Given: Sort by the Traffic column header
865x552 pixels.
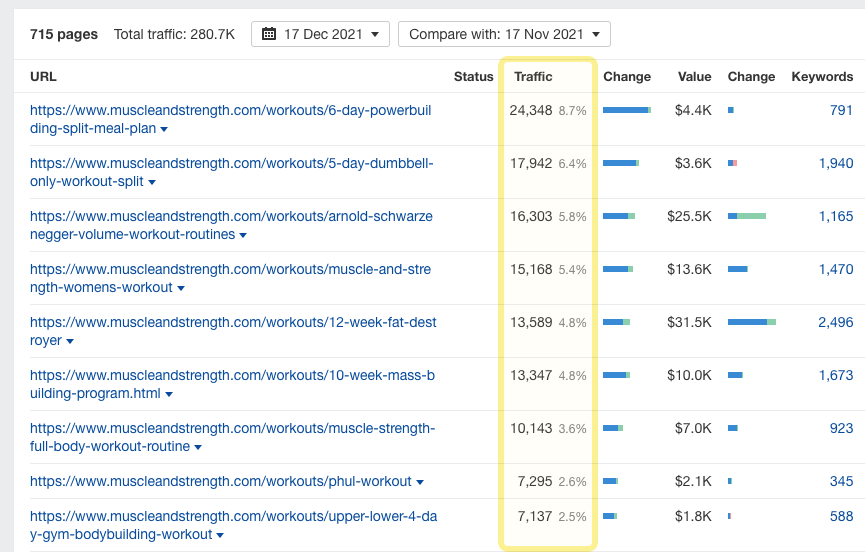Looking at the screenshot, I should pyautogui.click(x=533, y=76).
